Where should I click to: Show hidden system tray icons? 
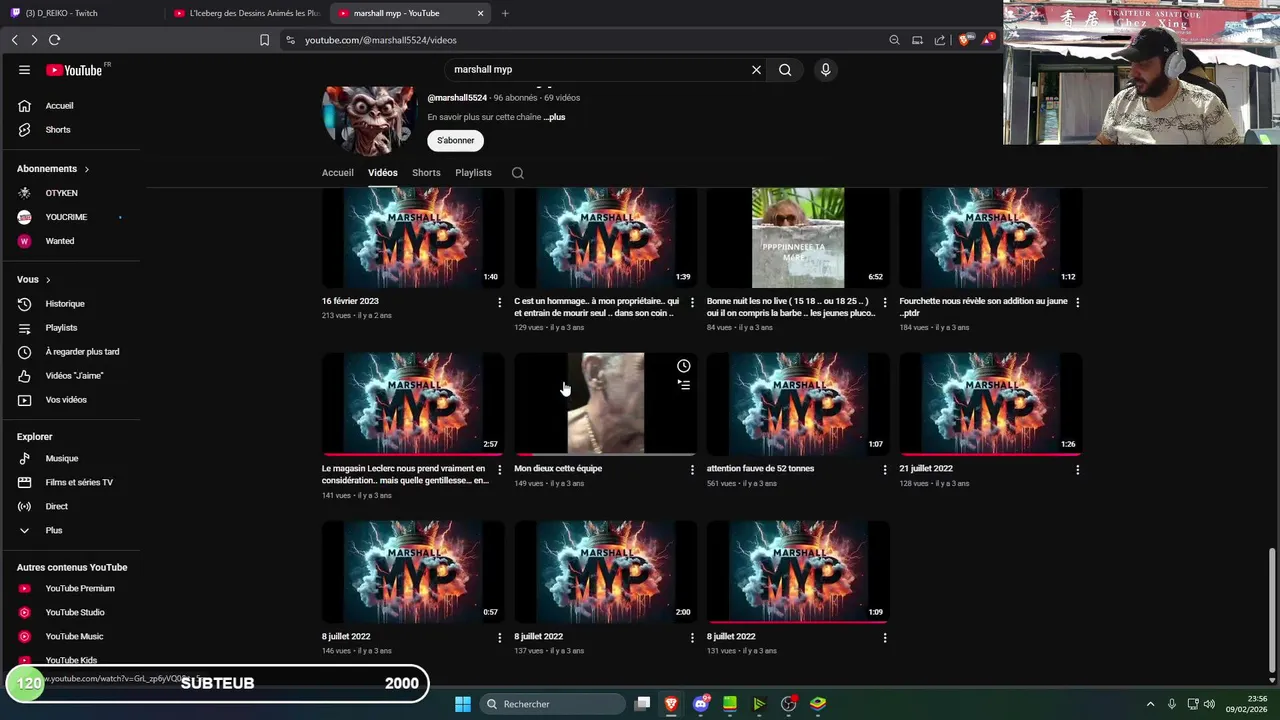(1150, 704)
